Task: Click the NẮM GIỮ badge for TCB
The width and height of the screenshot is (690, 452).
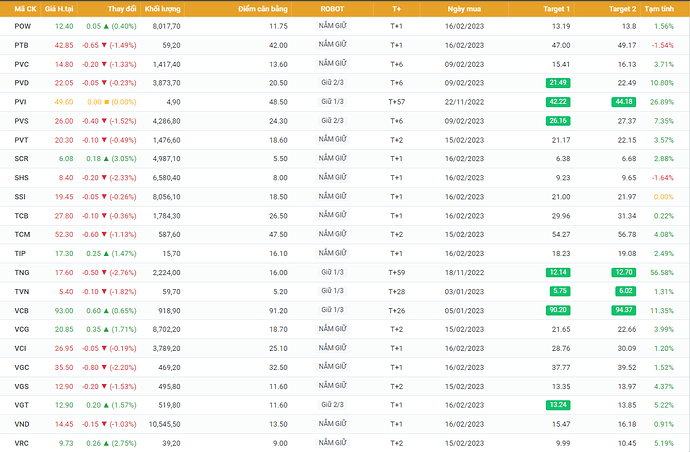Action: point(333,216)
